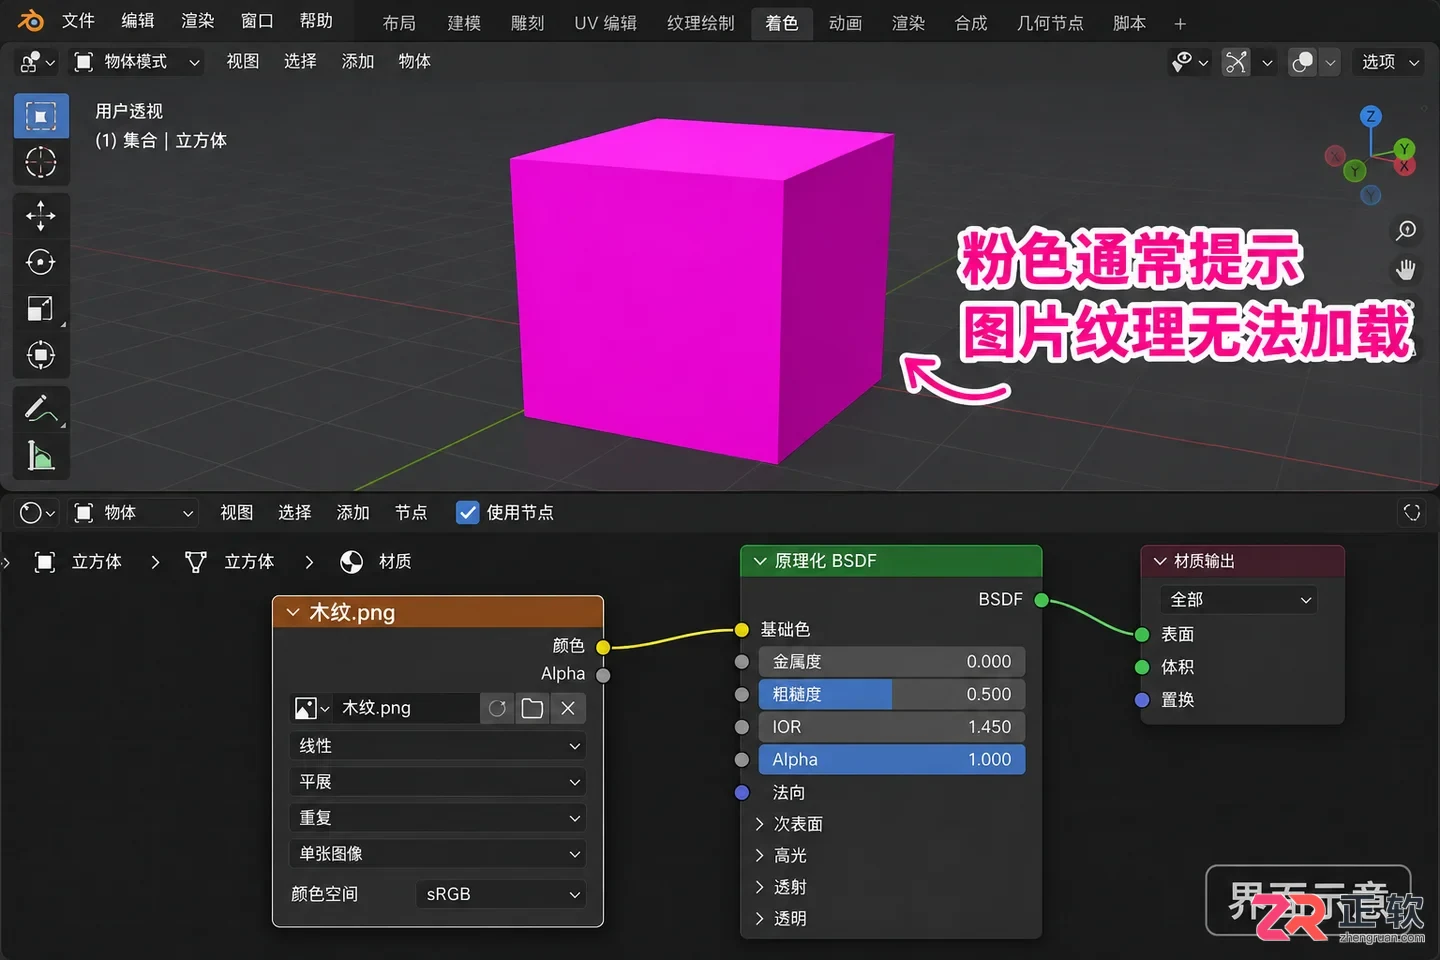1440x960 pixels.
Task: Open the 全部 target dropdown in 材质输出
Action: tap(1239, 600)
